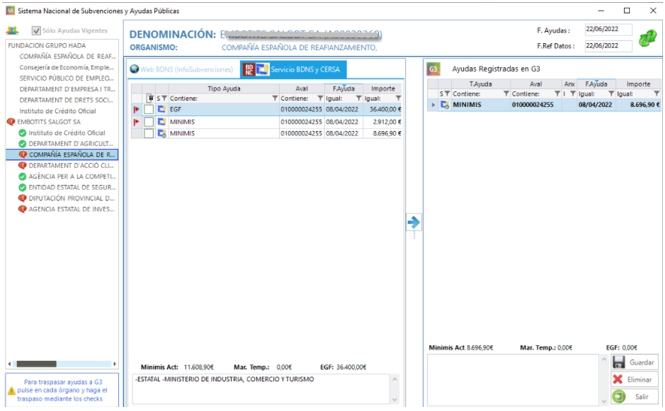This screenshot has height=411, width=665.
Task: Click the Eliminar button
Action: [634, 379]
